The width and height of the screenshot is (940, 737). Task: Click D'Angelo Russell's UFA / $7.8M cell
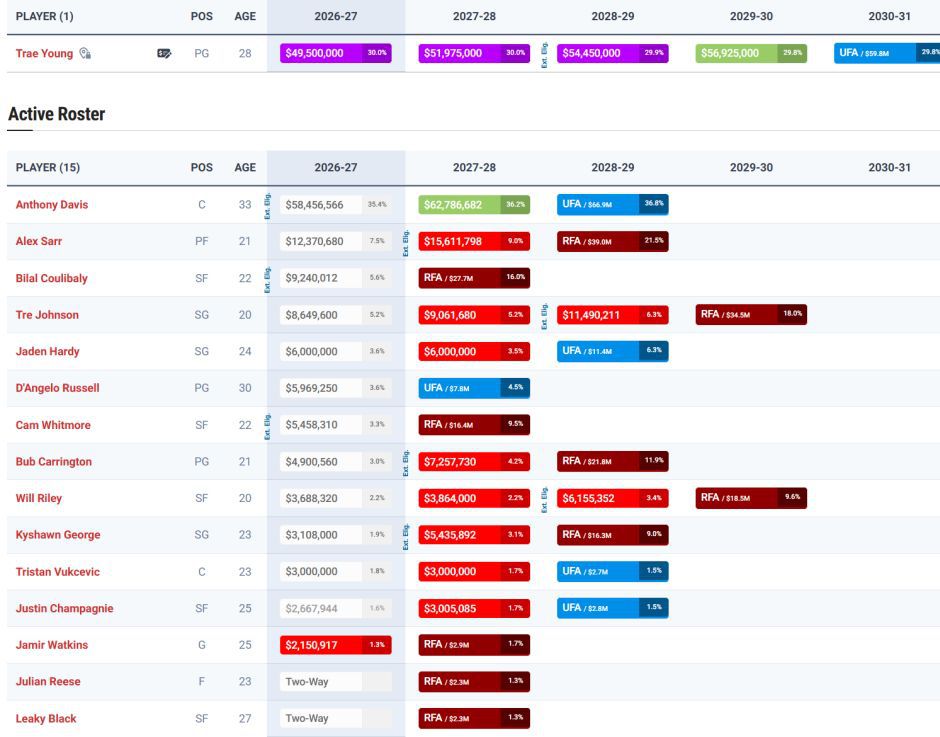click(474, 388)
